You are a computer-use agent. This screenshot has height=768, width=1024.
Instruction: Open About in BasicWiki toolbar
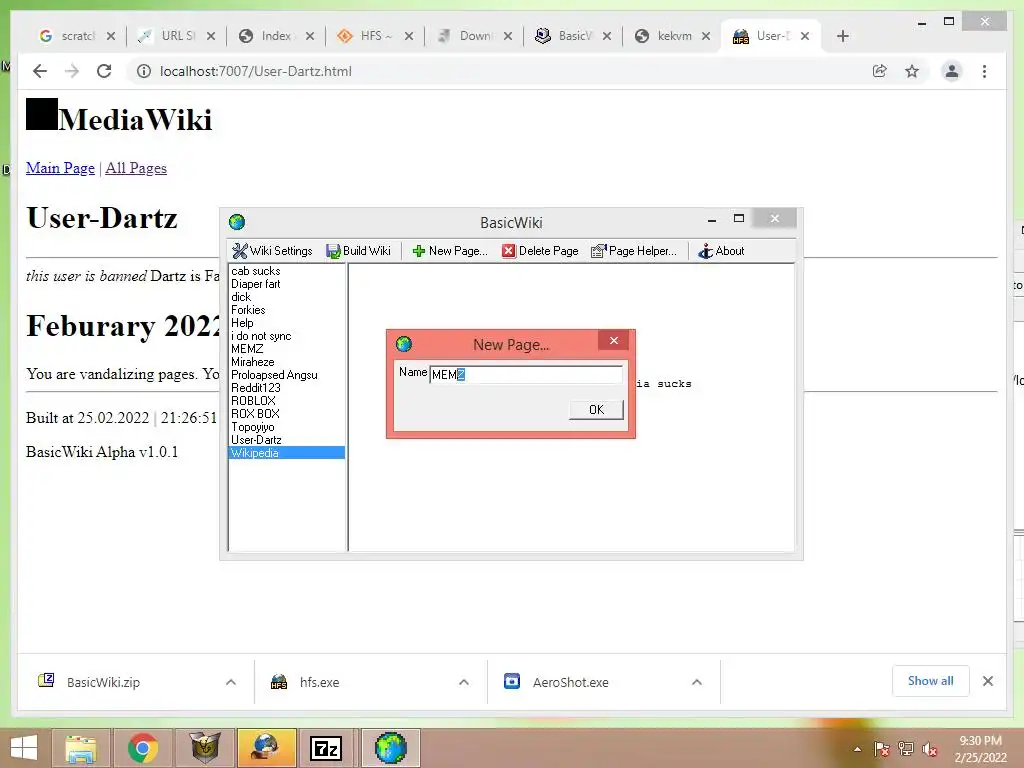pos(721,251)
